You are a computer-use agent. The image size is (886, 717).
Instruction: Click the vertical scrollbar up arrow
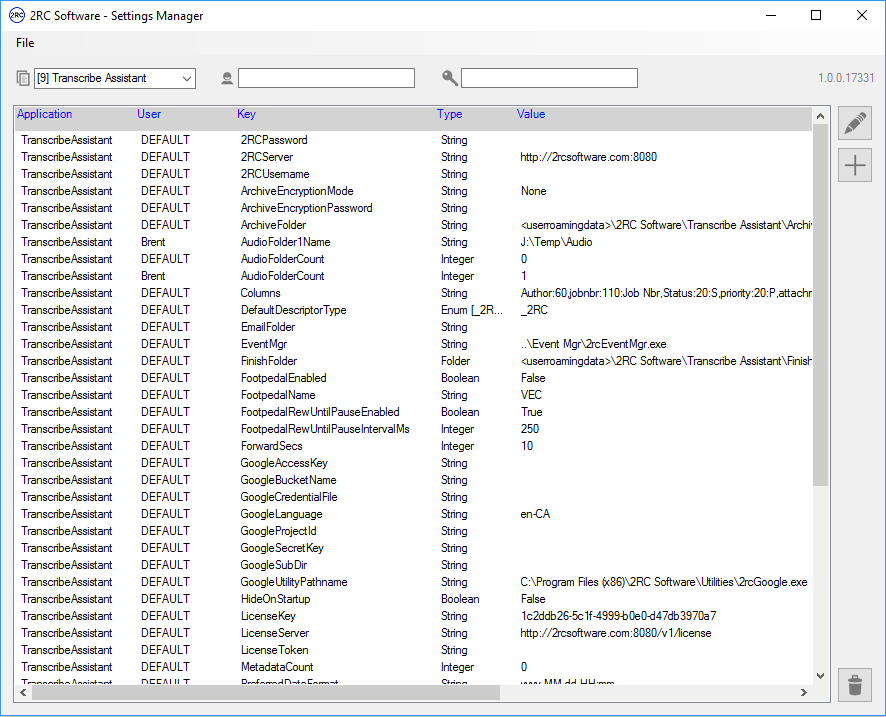click(820, 116)
